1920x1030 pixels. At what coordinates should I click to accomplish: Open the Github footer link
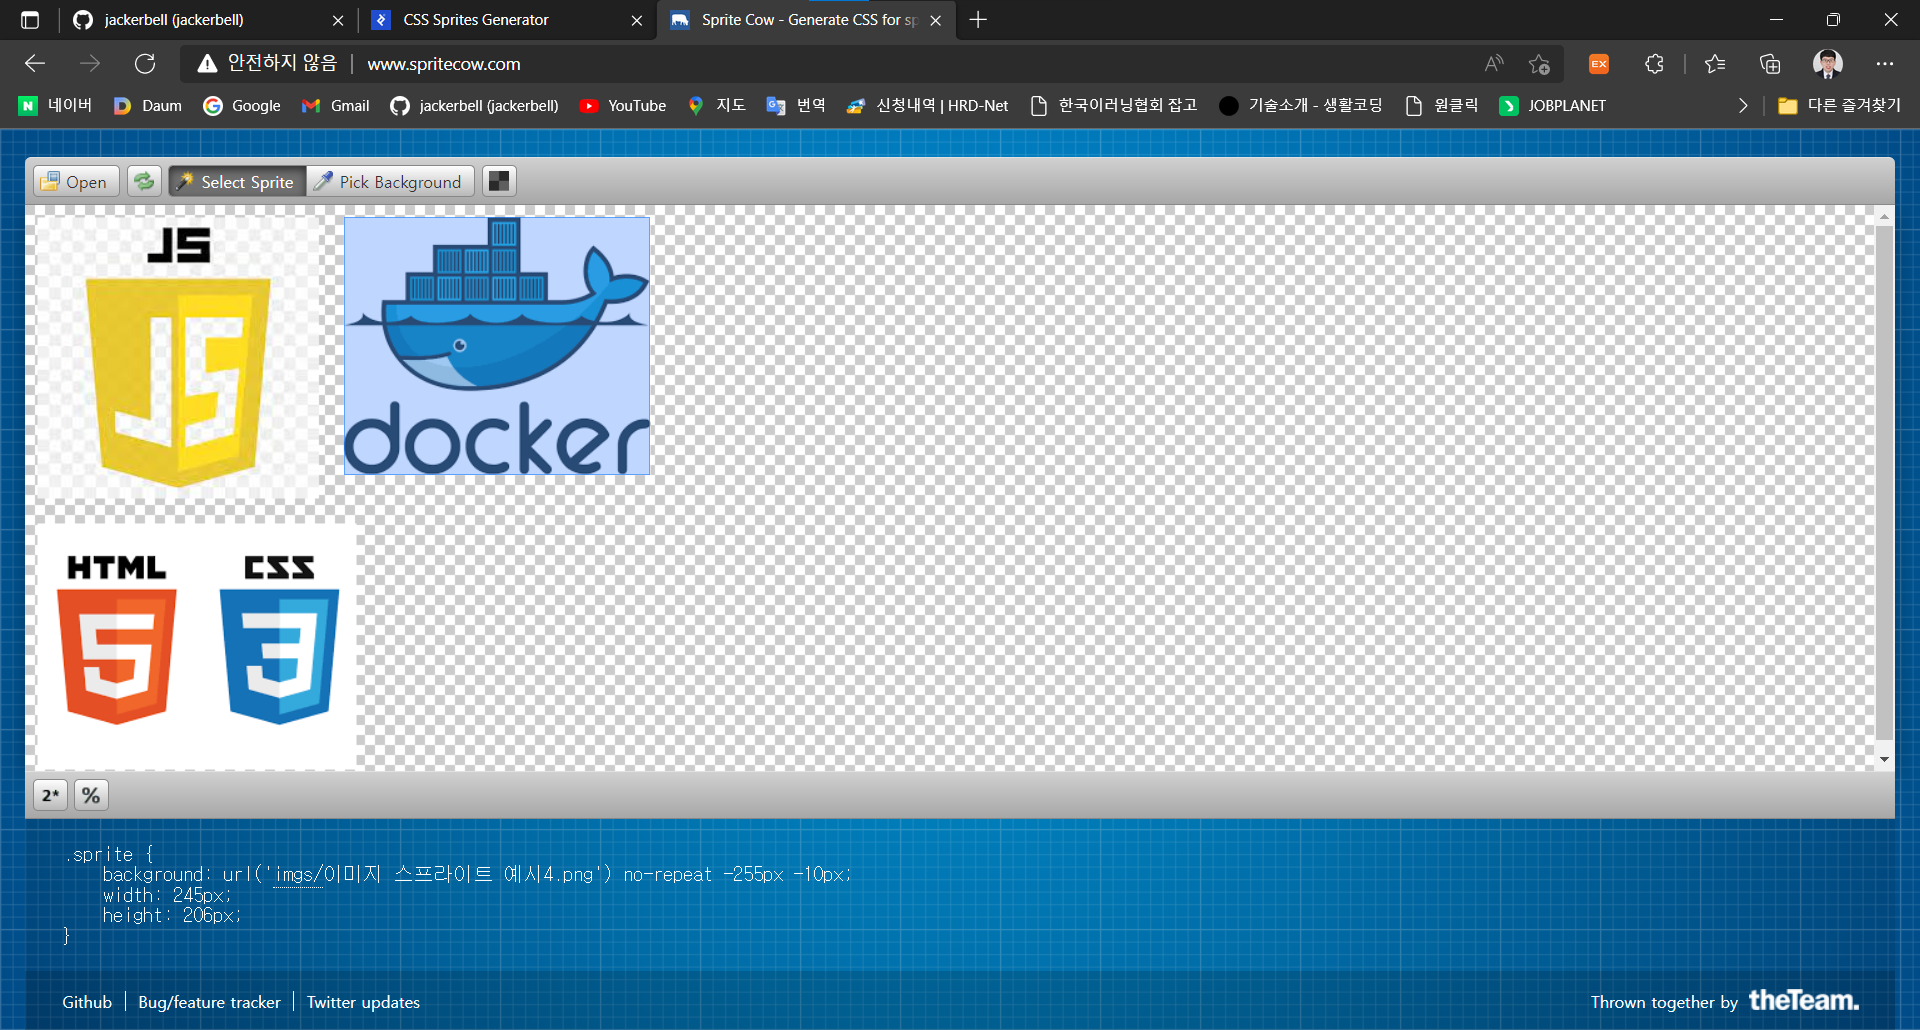tap(87, 1002)
